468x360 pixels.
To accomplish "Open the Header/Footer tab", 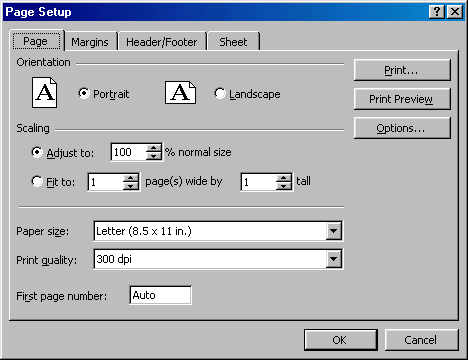I will tap(162, 42).
